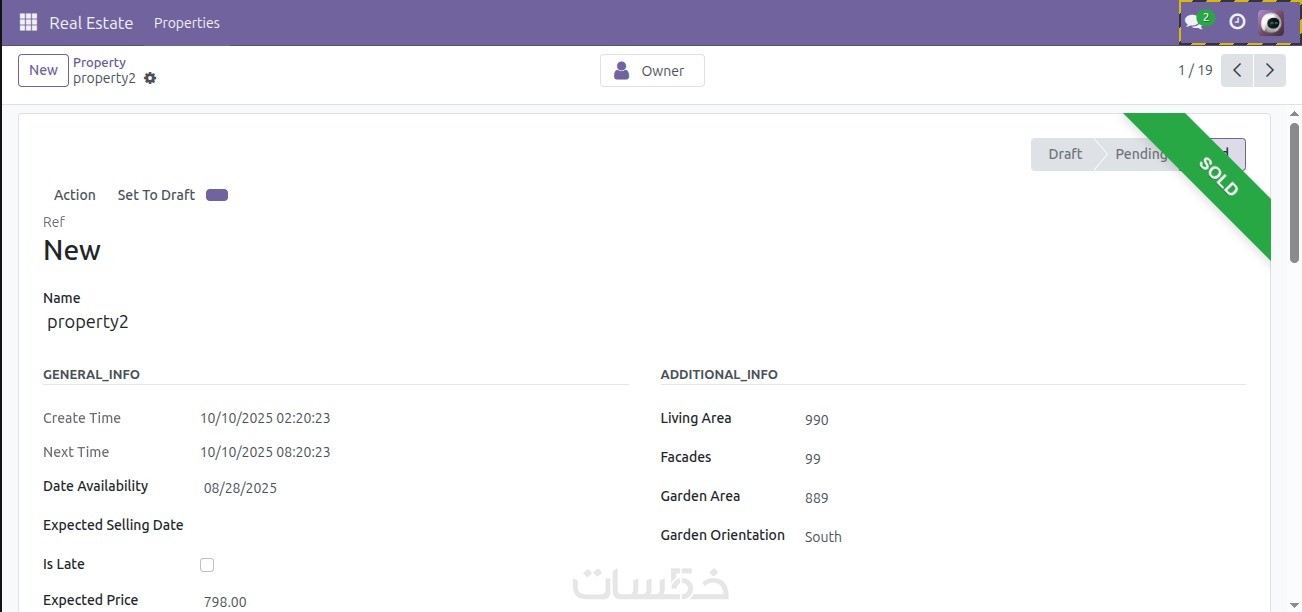Click the ADDITIONAL_INFO section heading
This screenshot has height=612, width=1302.
[x=719, y=375]
